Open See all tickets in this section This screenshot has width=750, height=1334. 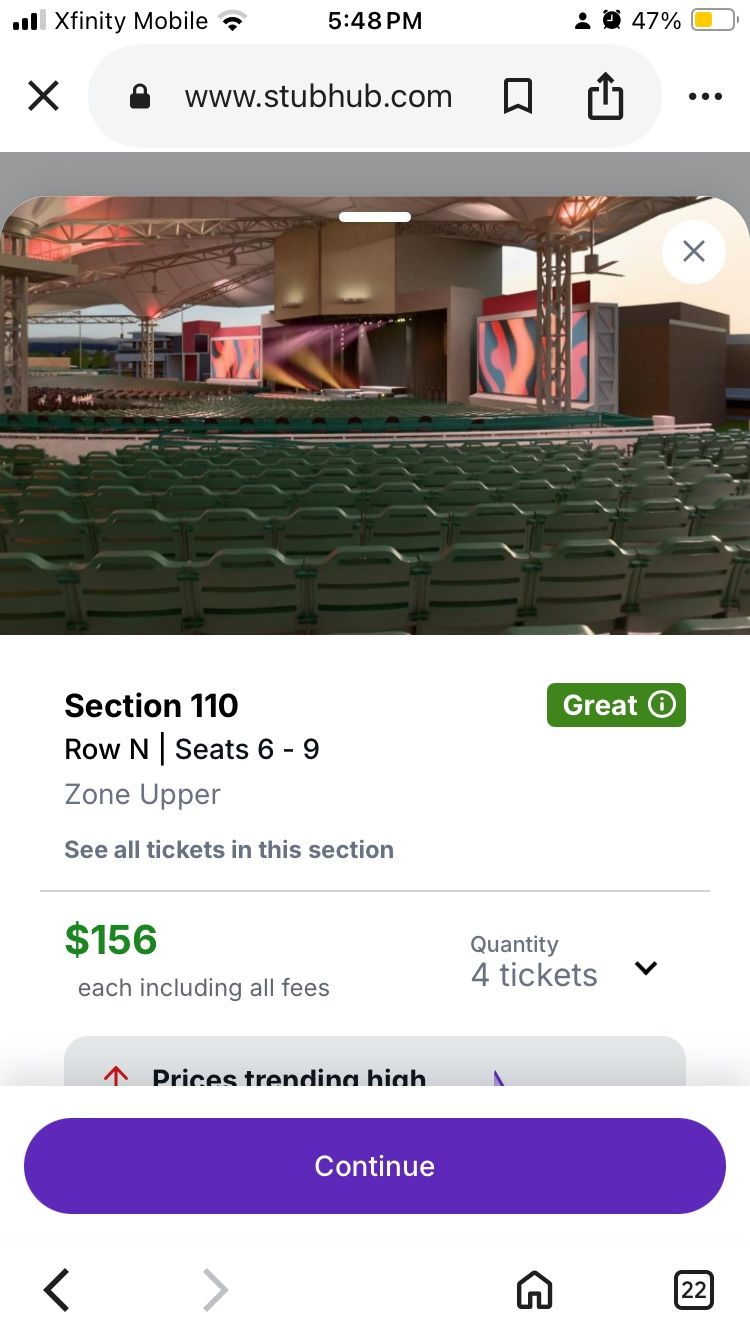229,850
